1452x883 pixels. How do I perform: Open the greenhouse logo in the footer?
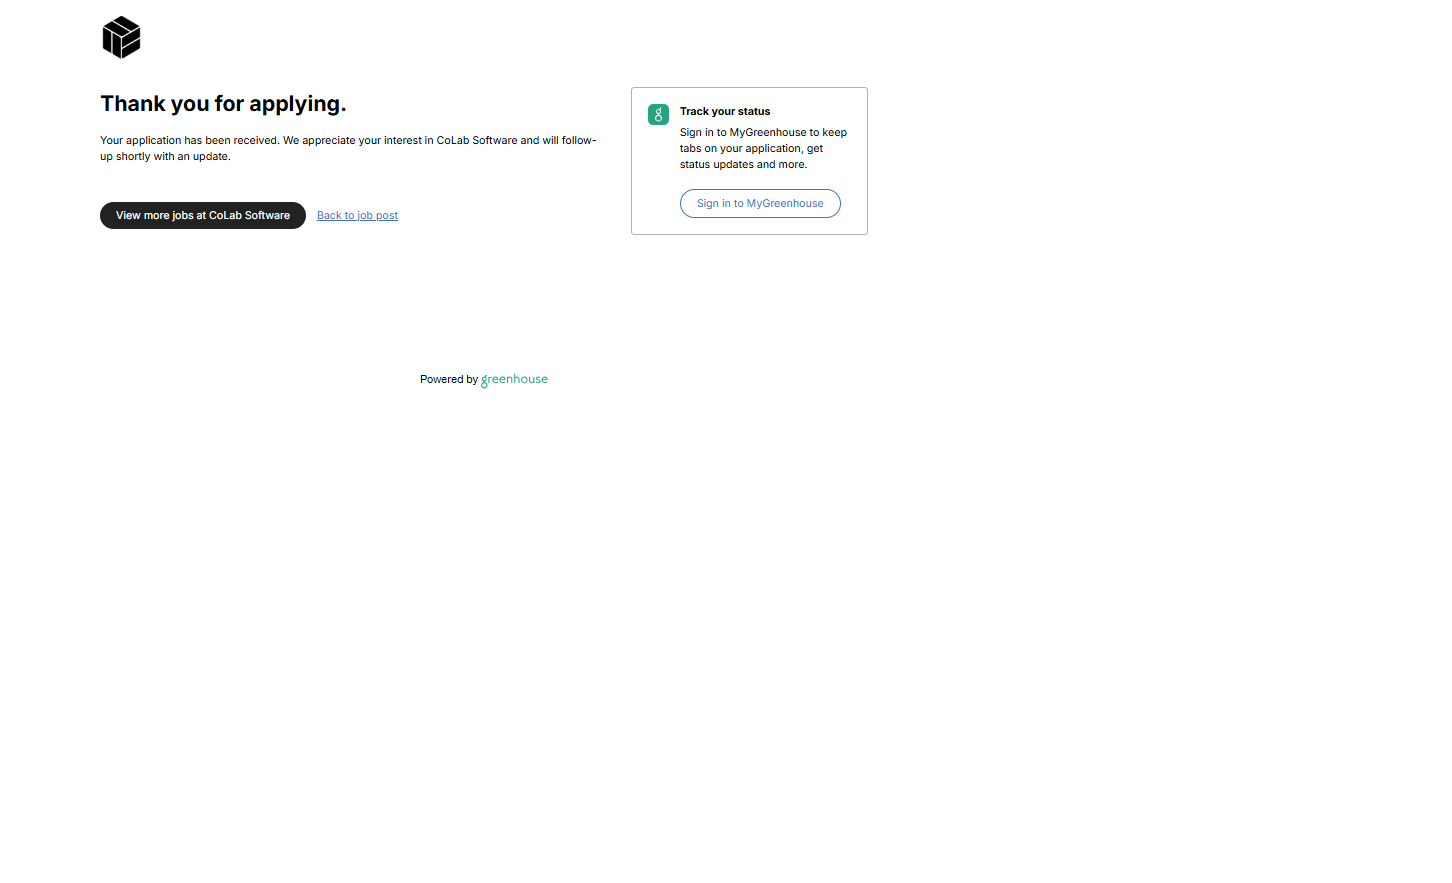pyautogui.click(x=515, y=380)
